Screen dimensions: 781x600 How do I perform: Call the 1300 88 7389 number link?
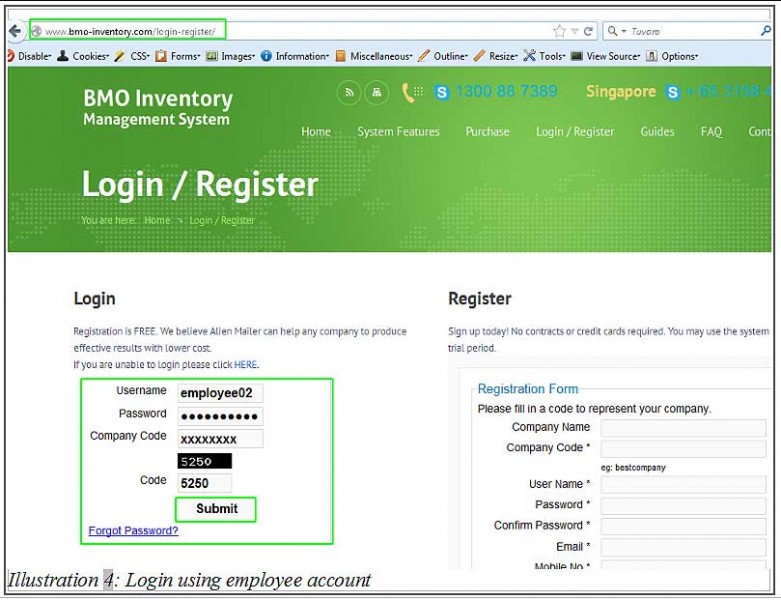(507, 92)
